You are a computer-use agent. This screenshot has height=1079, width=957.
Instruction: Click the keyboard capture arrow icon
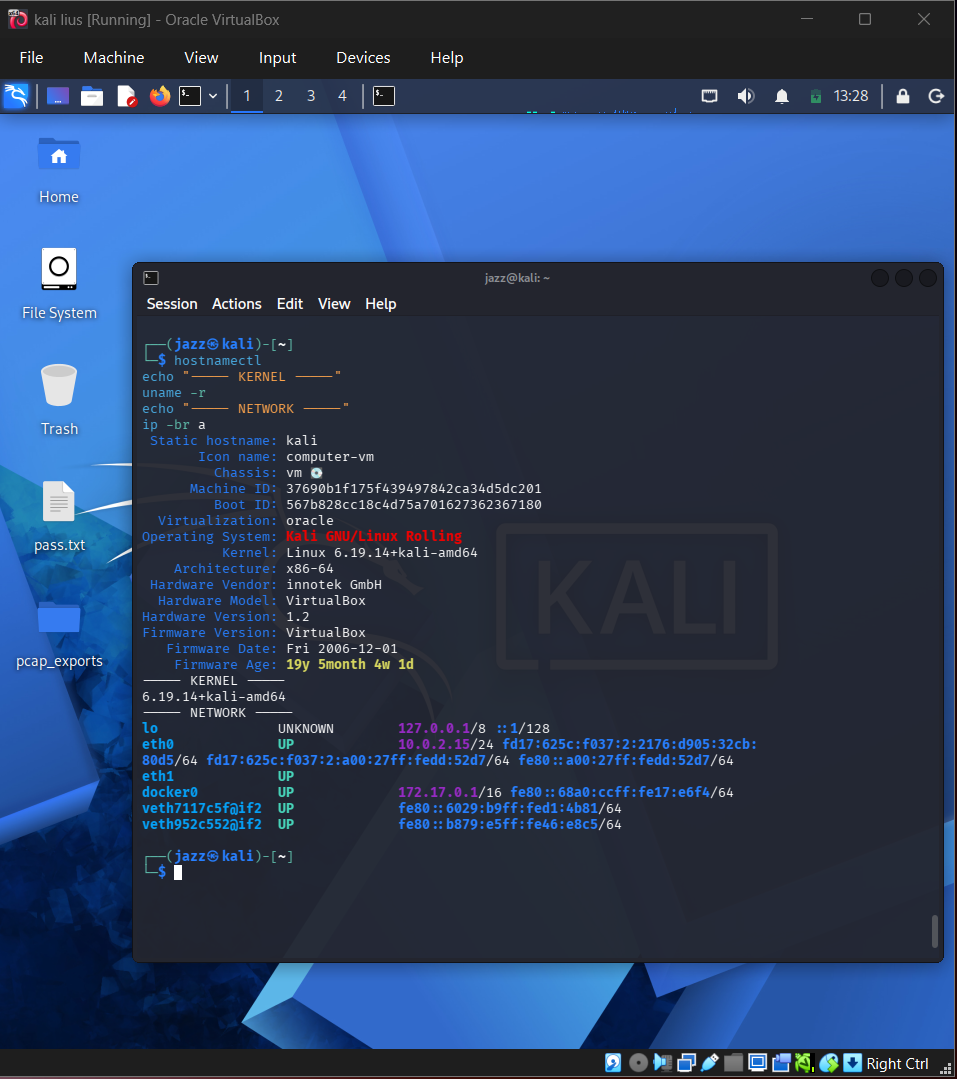852,1063
